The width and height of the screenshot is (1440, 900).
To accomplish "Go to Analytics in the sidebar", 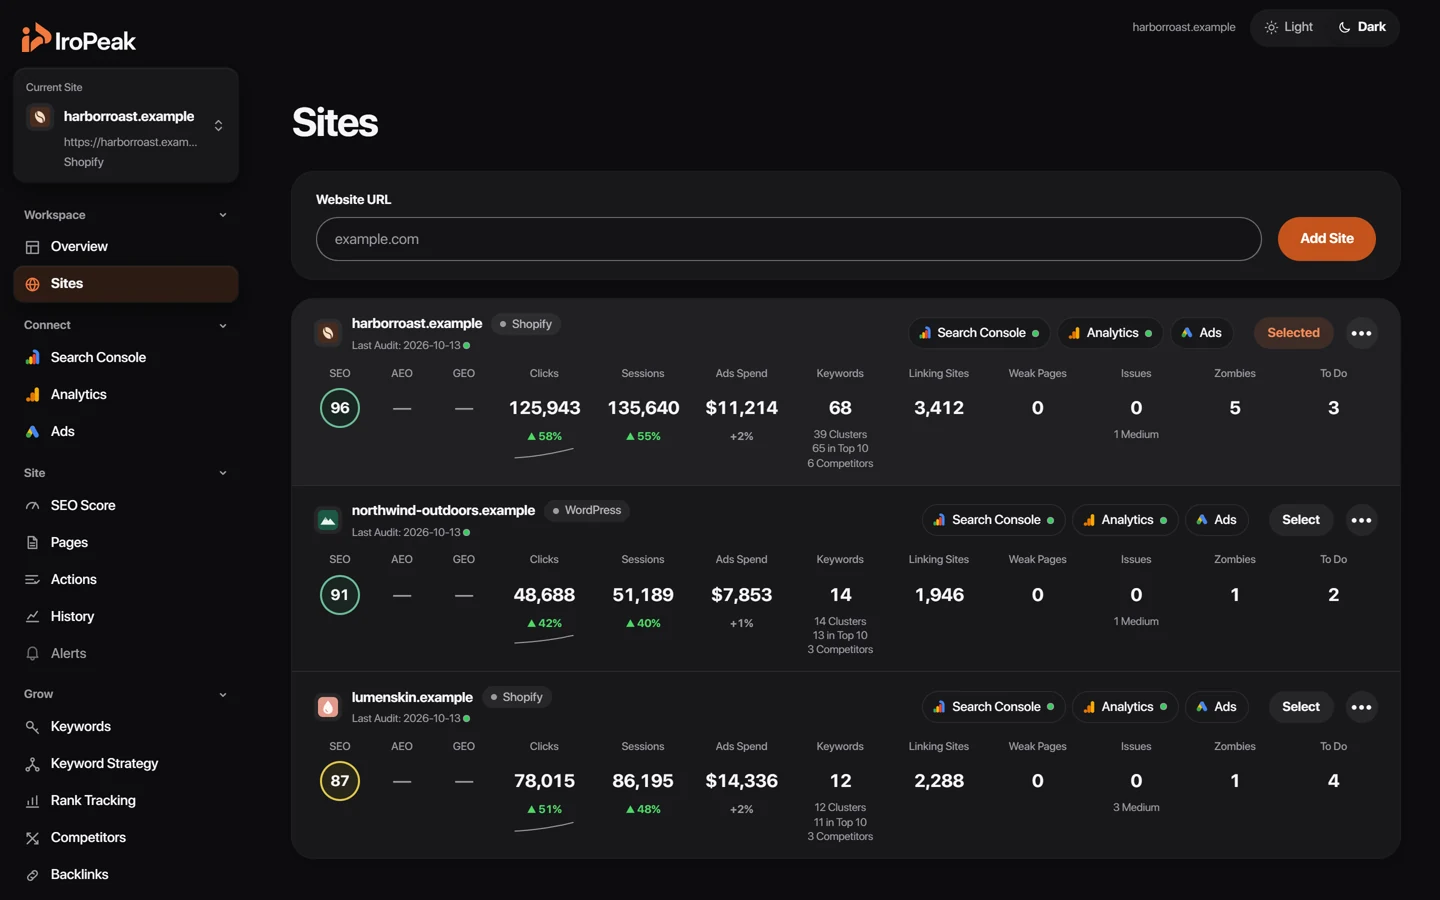I will 126,395.
